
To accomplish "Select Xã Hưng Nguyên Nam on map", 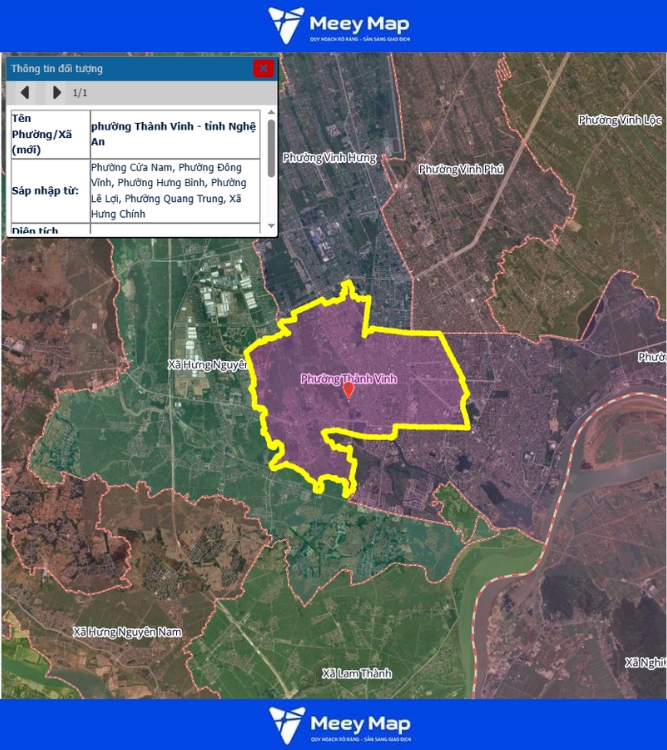I will (128, 632).
